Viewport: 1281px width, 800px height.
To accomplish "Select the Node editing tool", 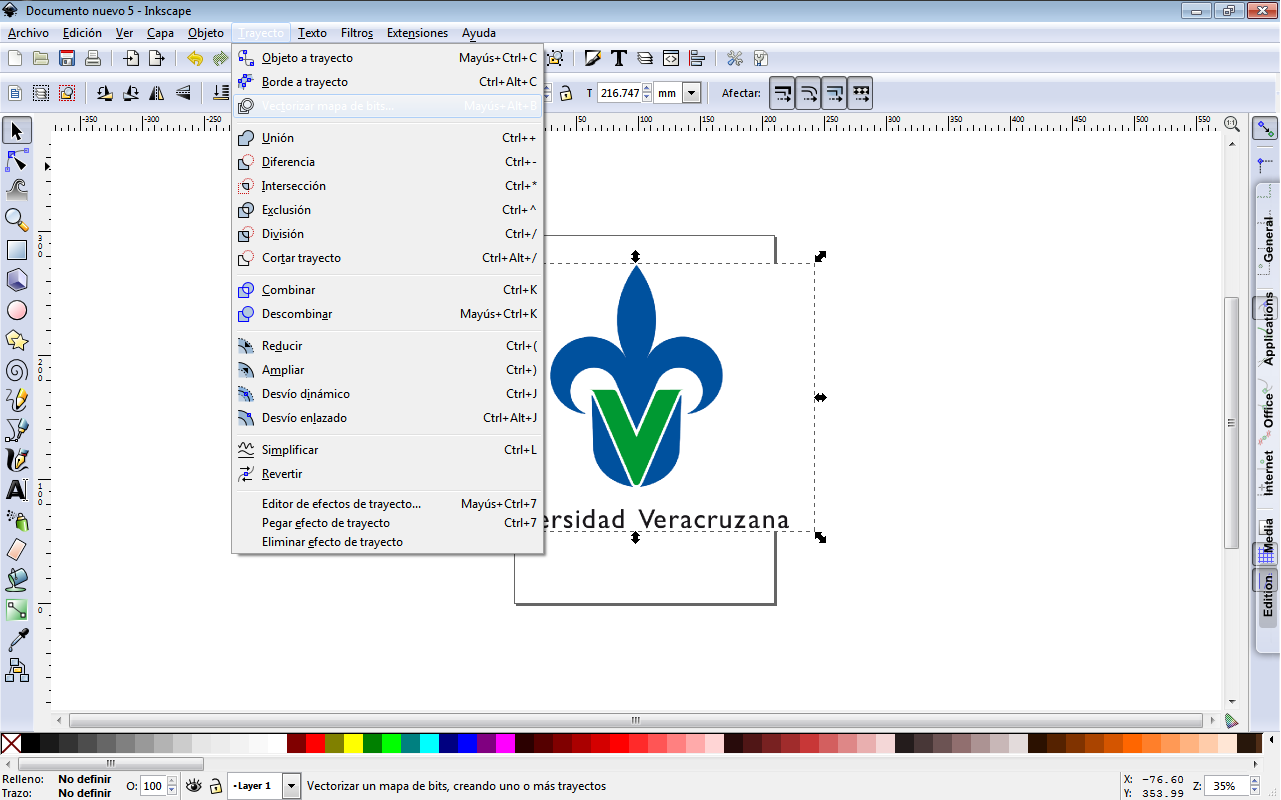I will click(17, 160).
